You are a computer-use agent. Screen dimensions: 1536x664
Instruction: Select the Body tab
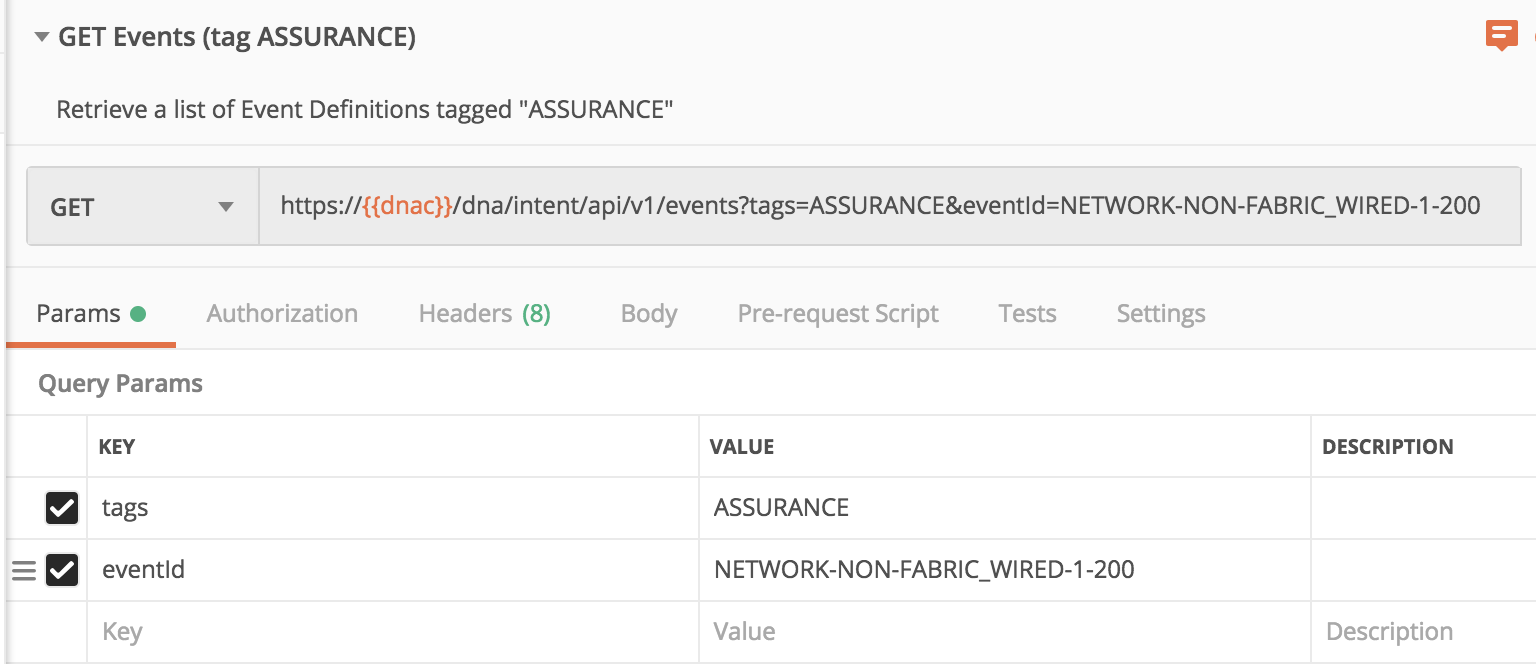pyautogui.click(x=648, y=313)
